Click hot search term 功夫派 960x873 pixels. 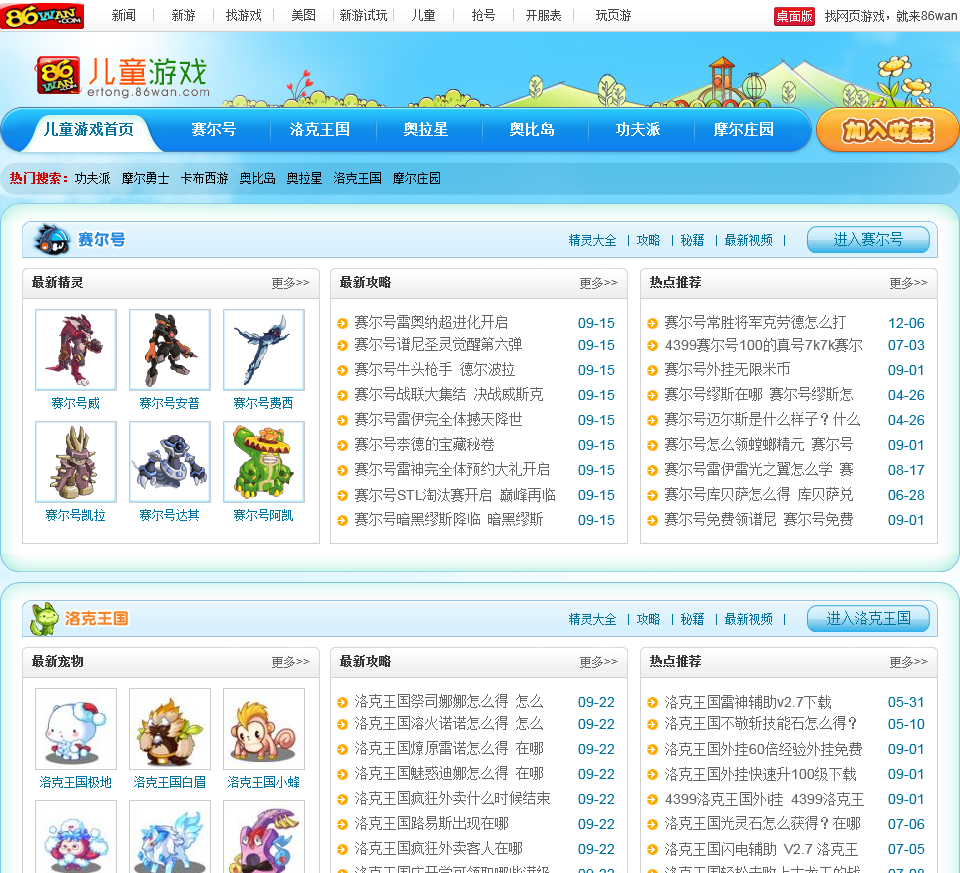[x=92, y=178]
